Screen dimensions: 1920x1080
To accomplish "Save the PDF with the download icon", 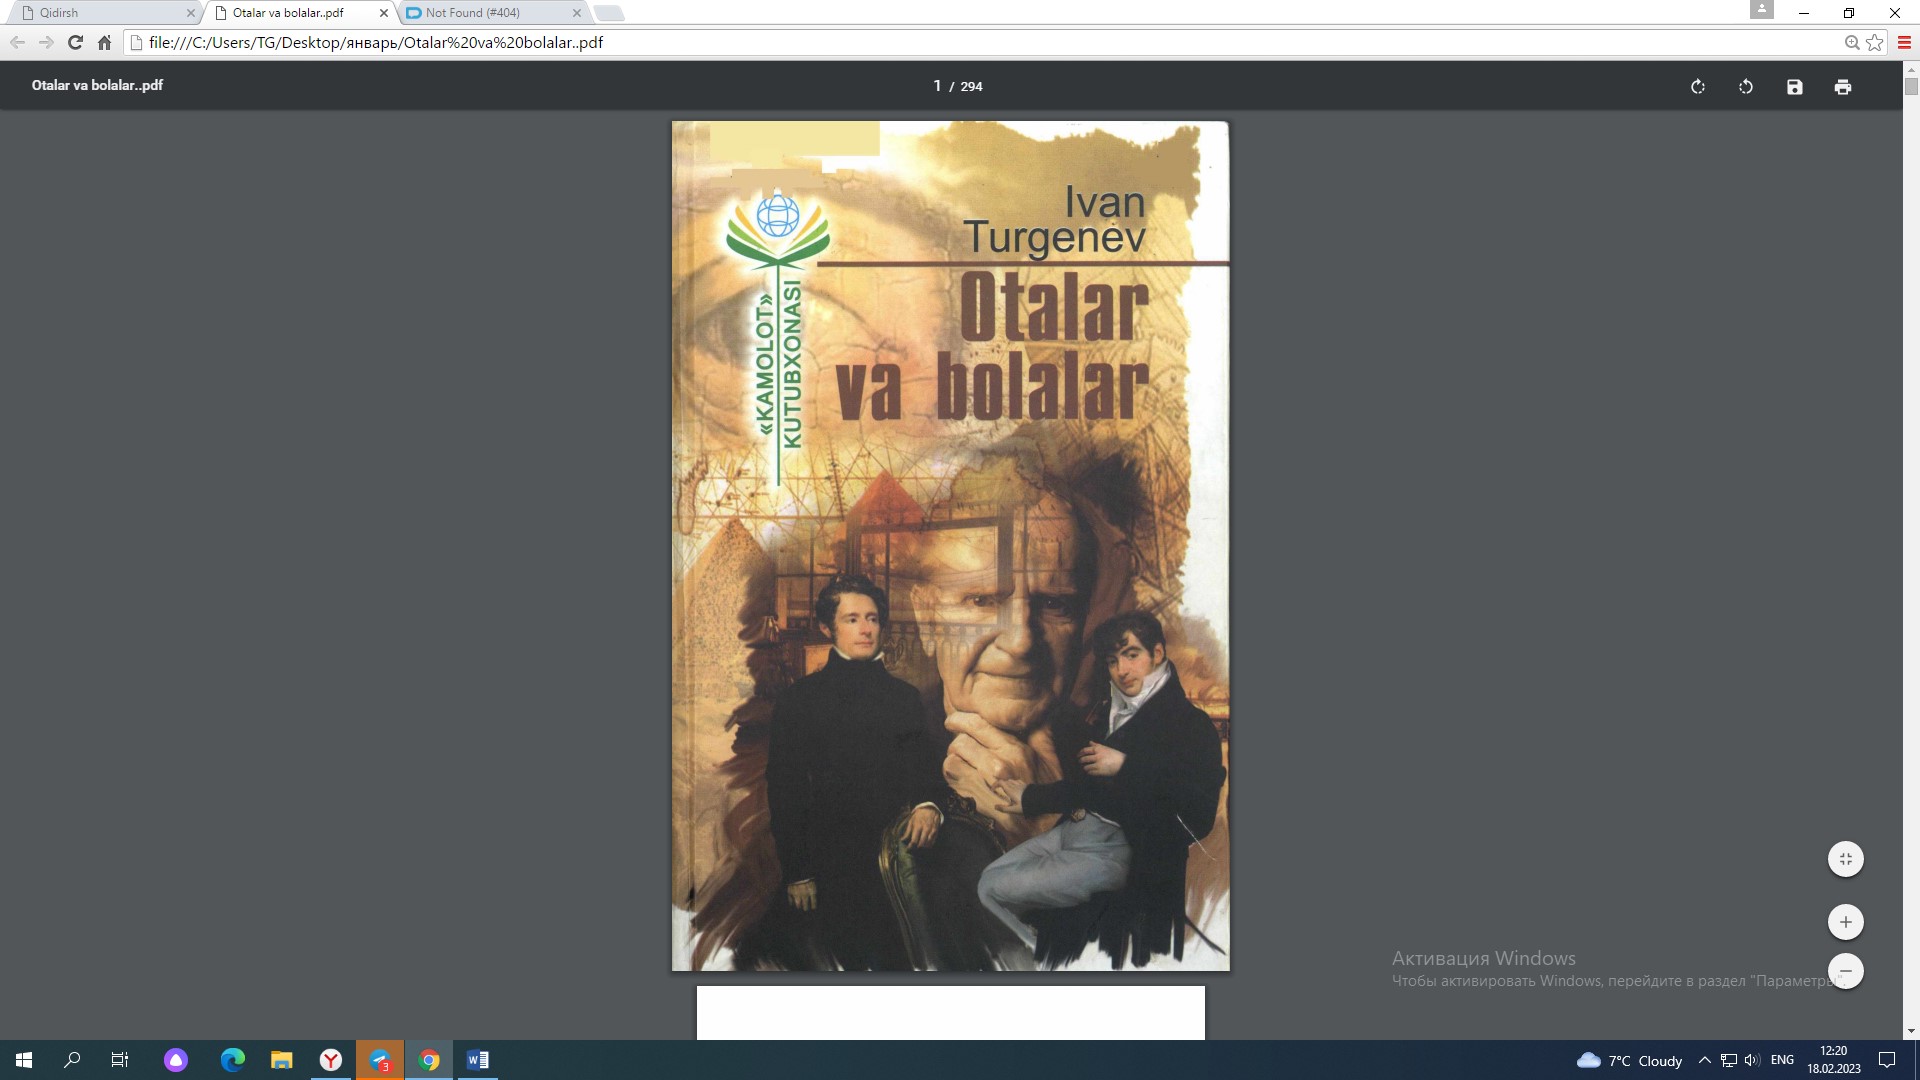I will [1795, 87].
